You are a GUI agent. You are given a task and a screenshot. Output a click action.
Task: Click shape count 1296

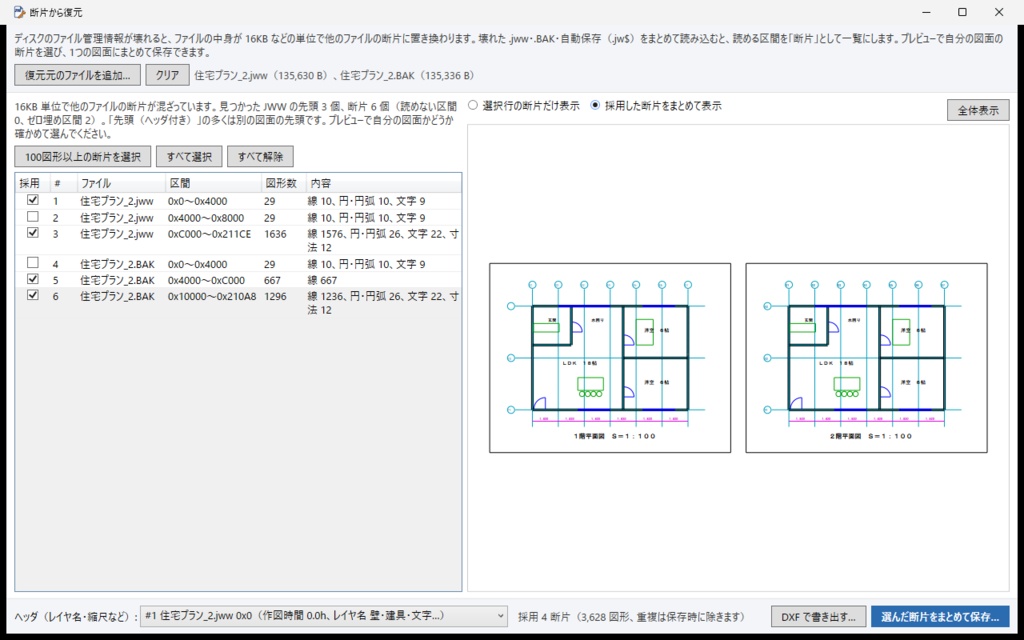[x=276, y=296]
